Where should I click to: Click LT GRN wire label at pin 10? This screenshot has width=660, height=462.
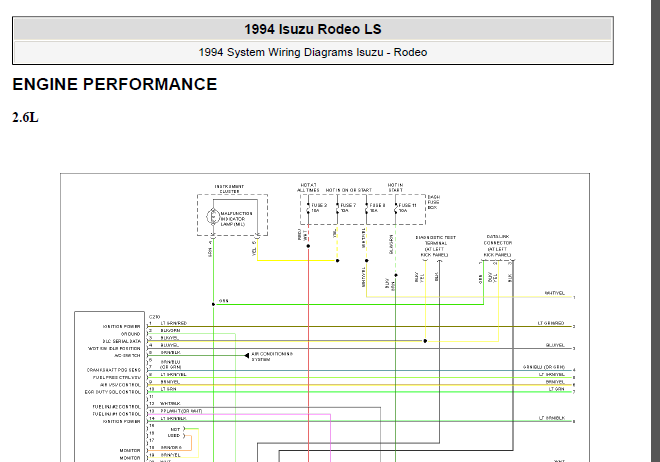coord(168,389)
